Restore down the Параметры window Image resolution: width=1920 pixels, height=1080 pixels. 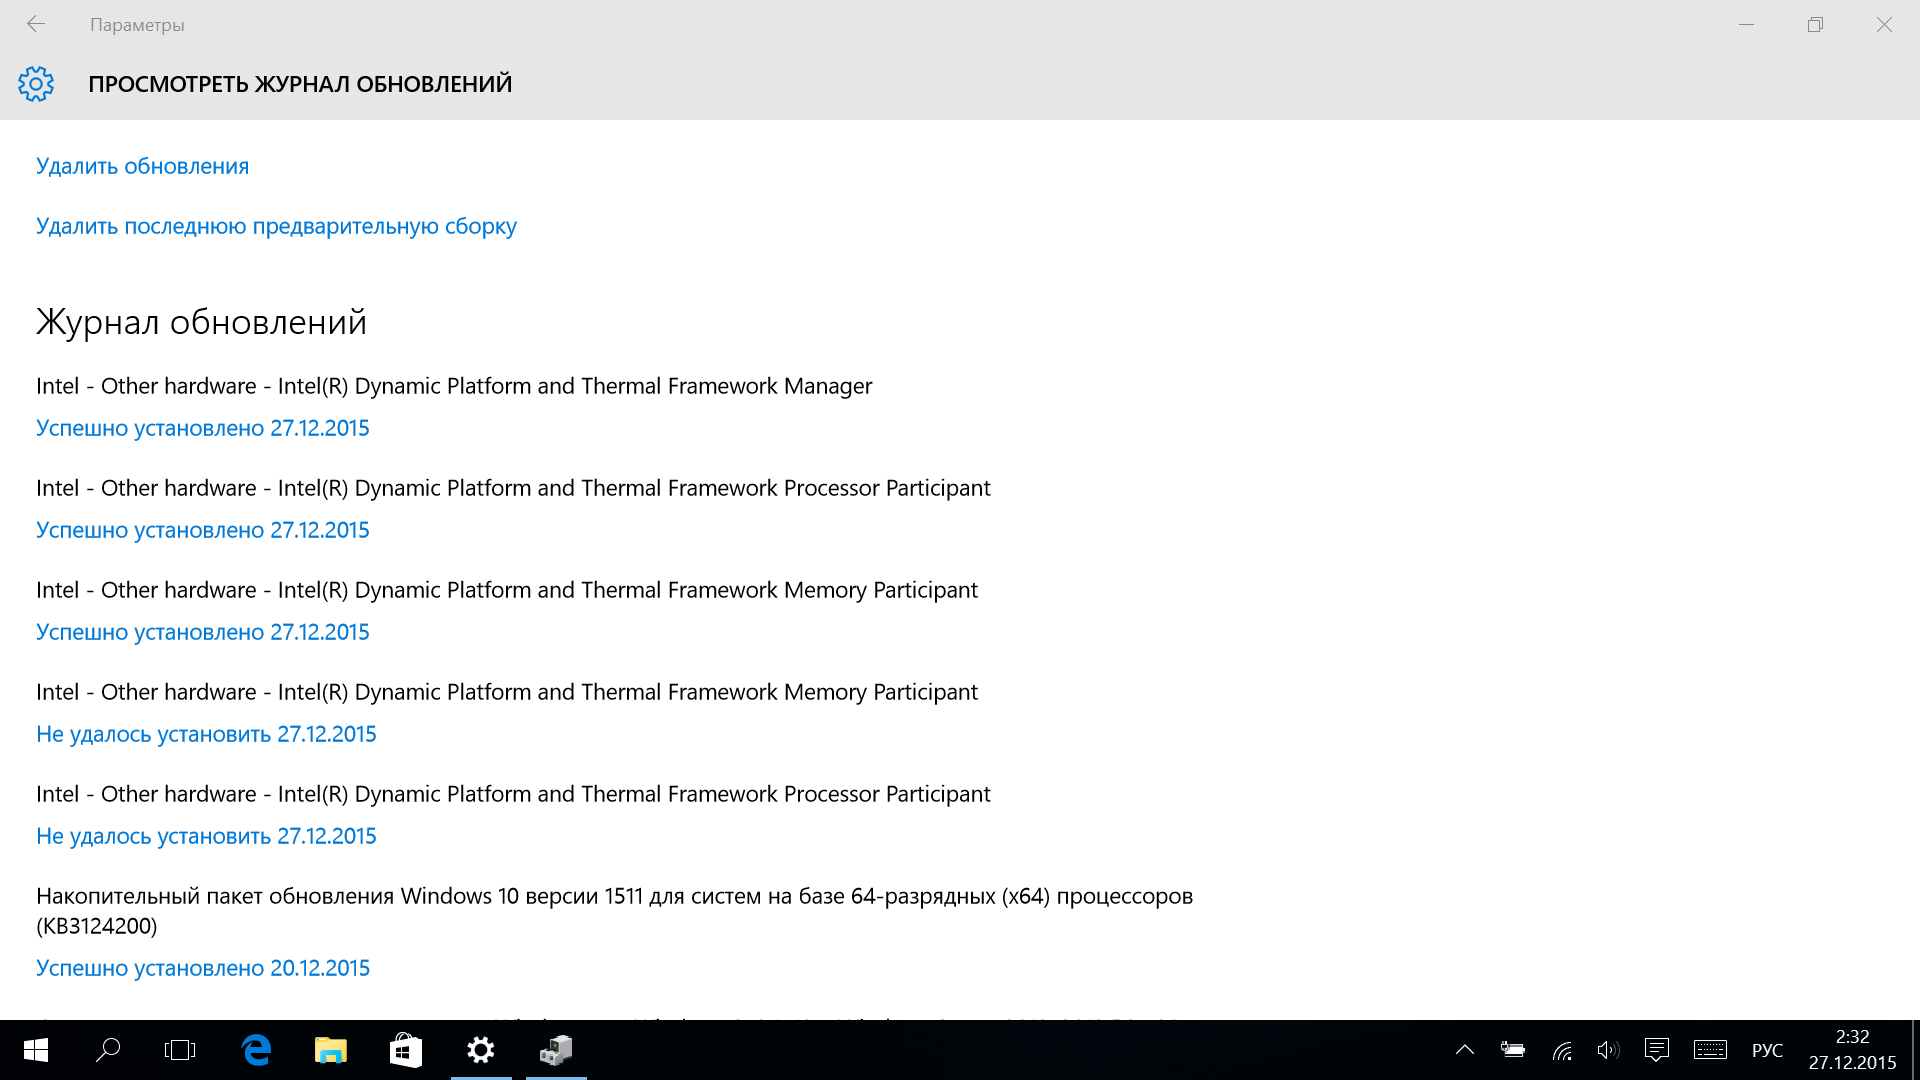coord(1815,24)
